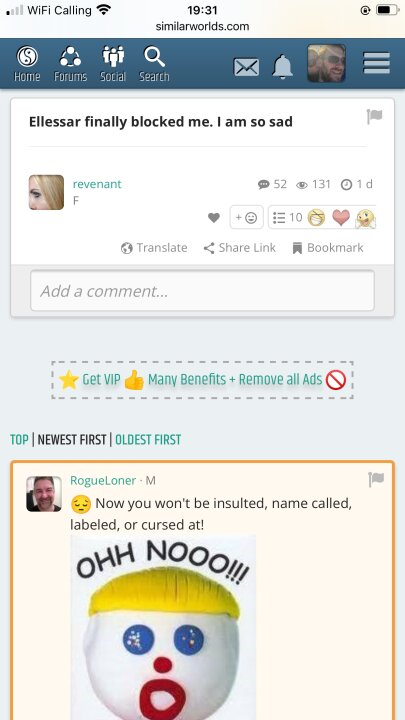Open the Get VIP benefits banner
405x720 pixels.
[202, 380]
